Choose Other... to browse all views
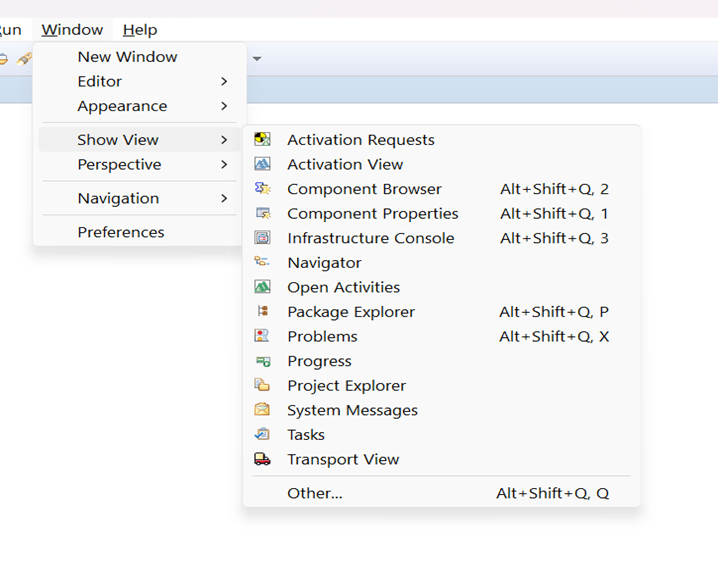The image size is (718, 578). coord(441,493)
